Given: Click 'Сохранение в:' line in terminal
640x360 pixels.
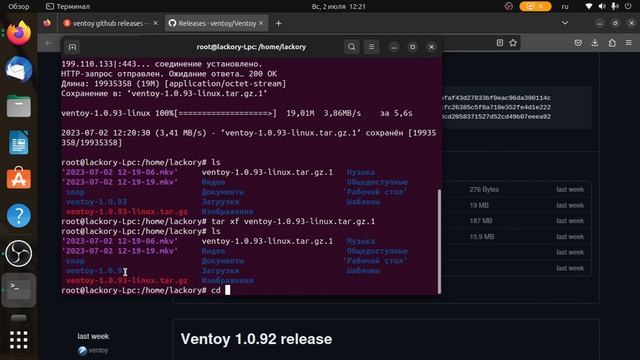Looking at the screenshot, I should point(164,93).
